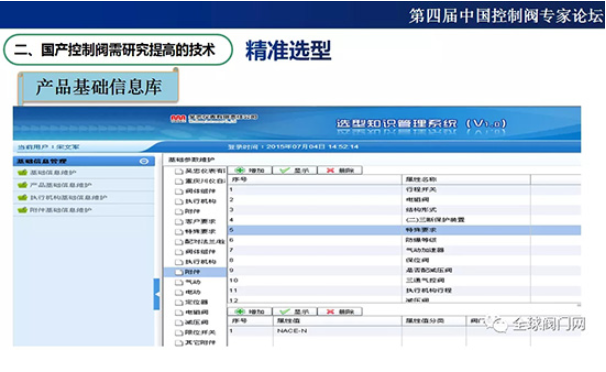The height and width of the screenshot is (372, 606).
Task: Click green checkmark 显示 icon above 属性名称 table
Action: (284, 170)
